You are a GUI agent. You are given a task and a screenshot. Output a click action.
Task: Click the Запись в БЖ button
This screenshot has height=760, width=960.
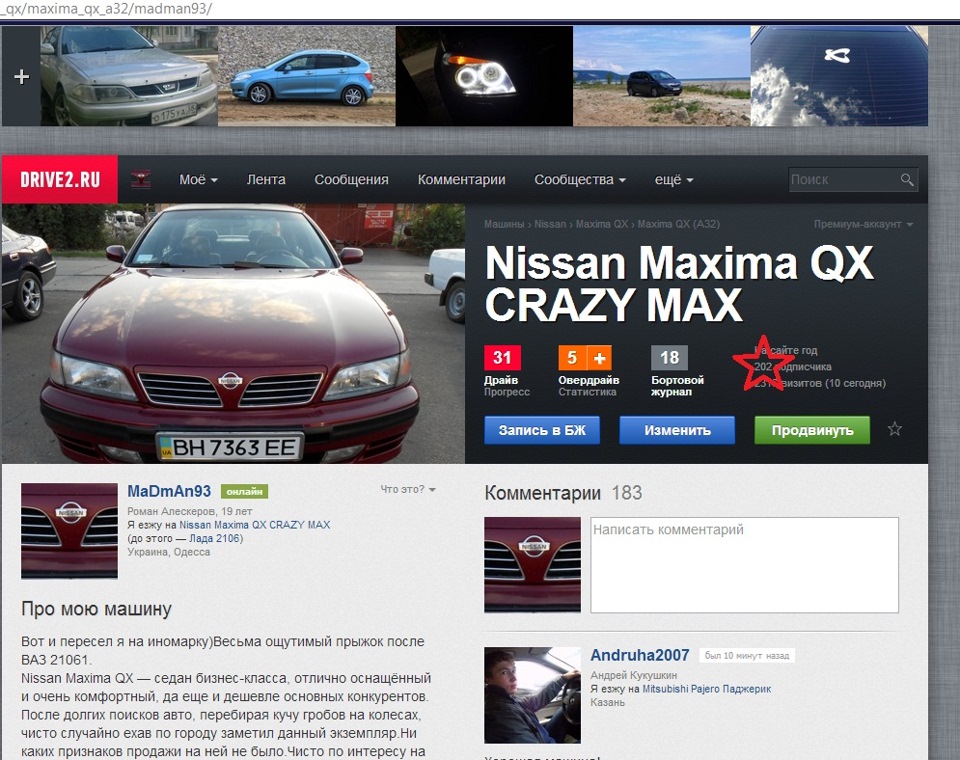click(542, 430)
